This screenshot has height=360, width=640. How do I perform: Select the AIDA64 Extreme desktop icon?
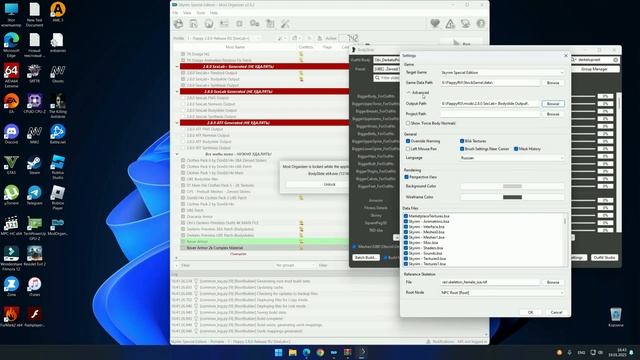11,76
